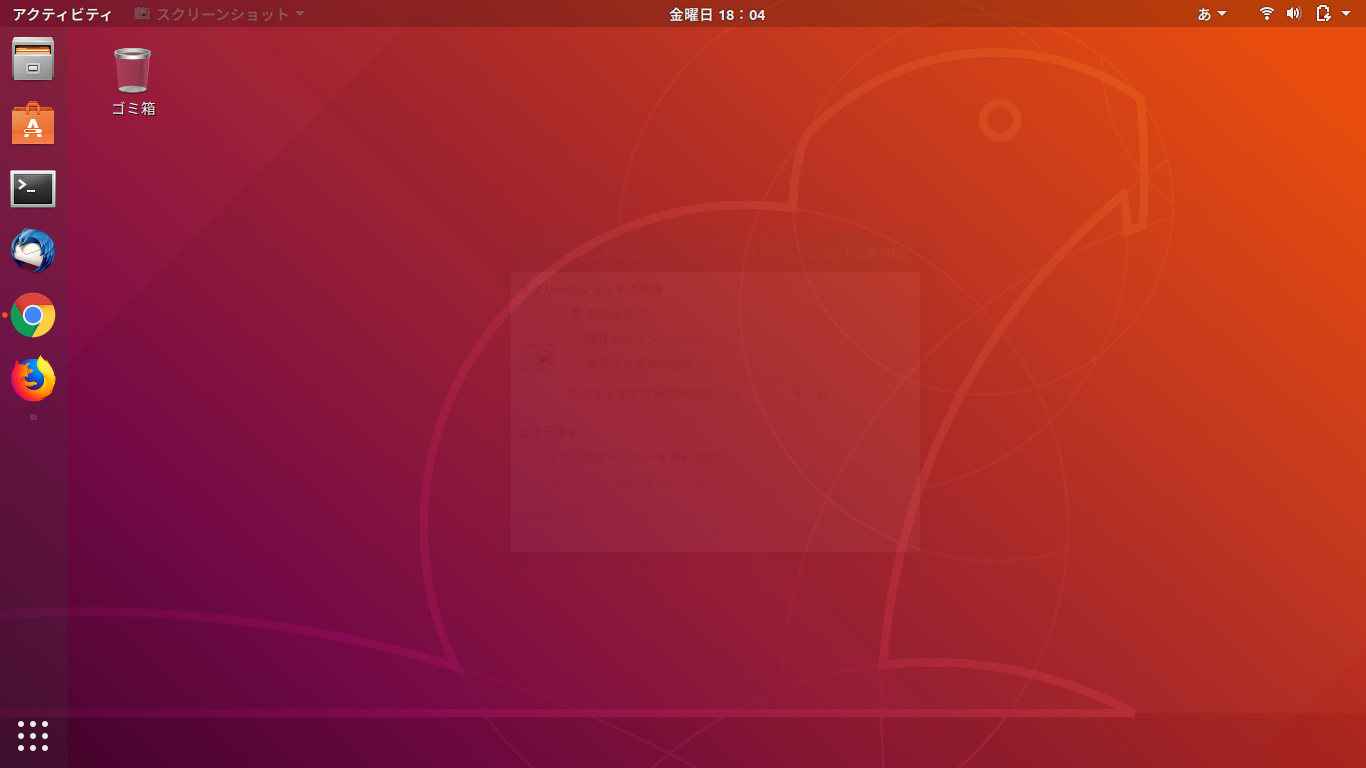The width and height of the screenshot is (1366, 768).
Task: Launch Thunderbird mail from the dock
Action: [x=33, y=251]
